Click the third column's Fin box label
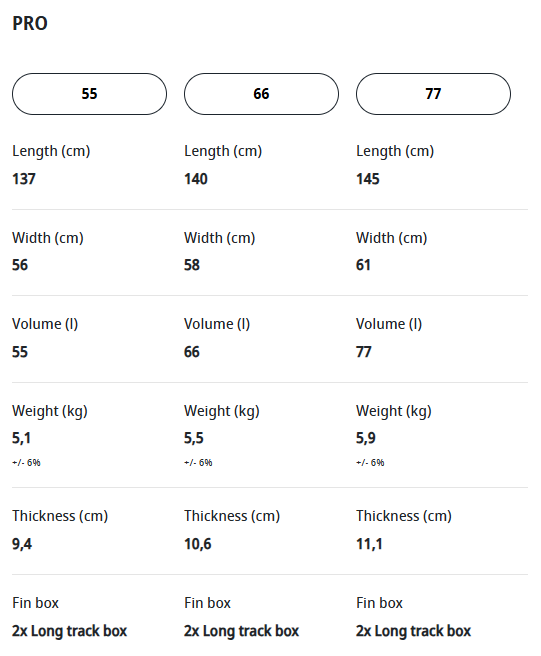 (379, 603)
